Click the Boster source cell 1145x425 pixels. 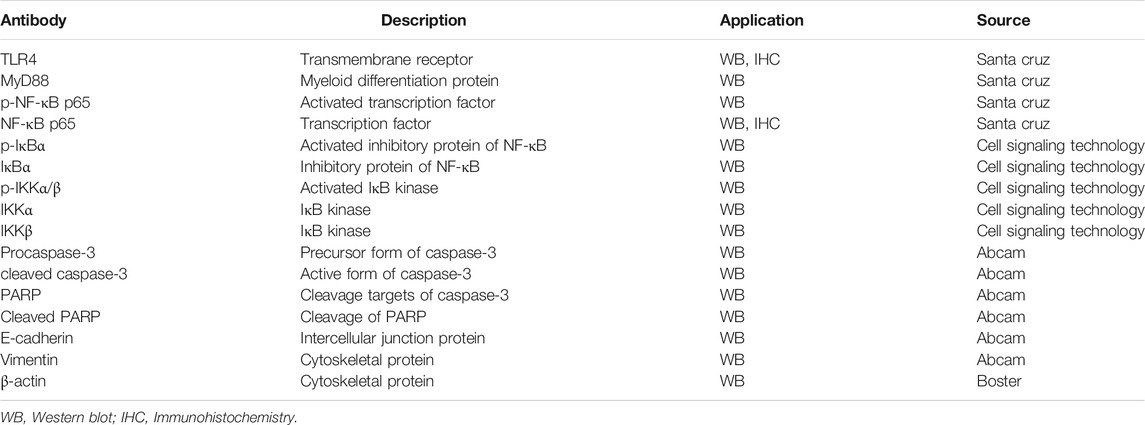coord(998,381)
